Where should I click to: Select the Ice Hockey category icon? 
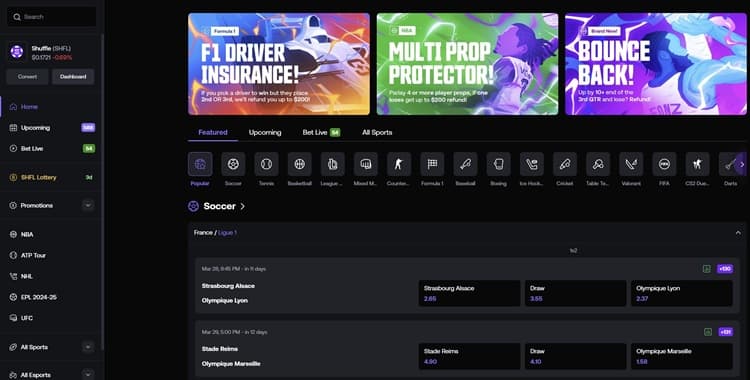pyautogui.click(x=532, y=164)
